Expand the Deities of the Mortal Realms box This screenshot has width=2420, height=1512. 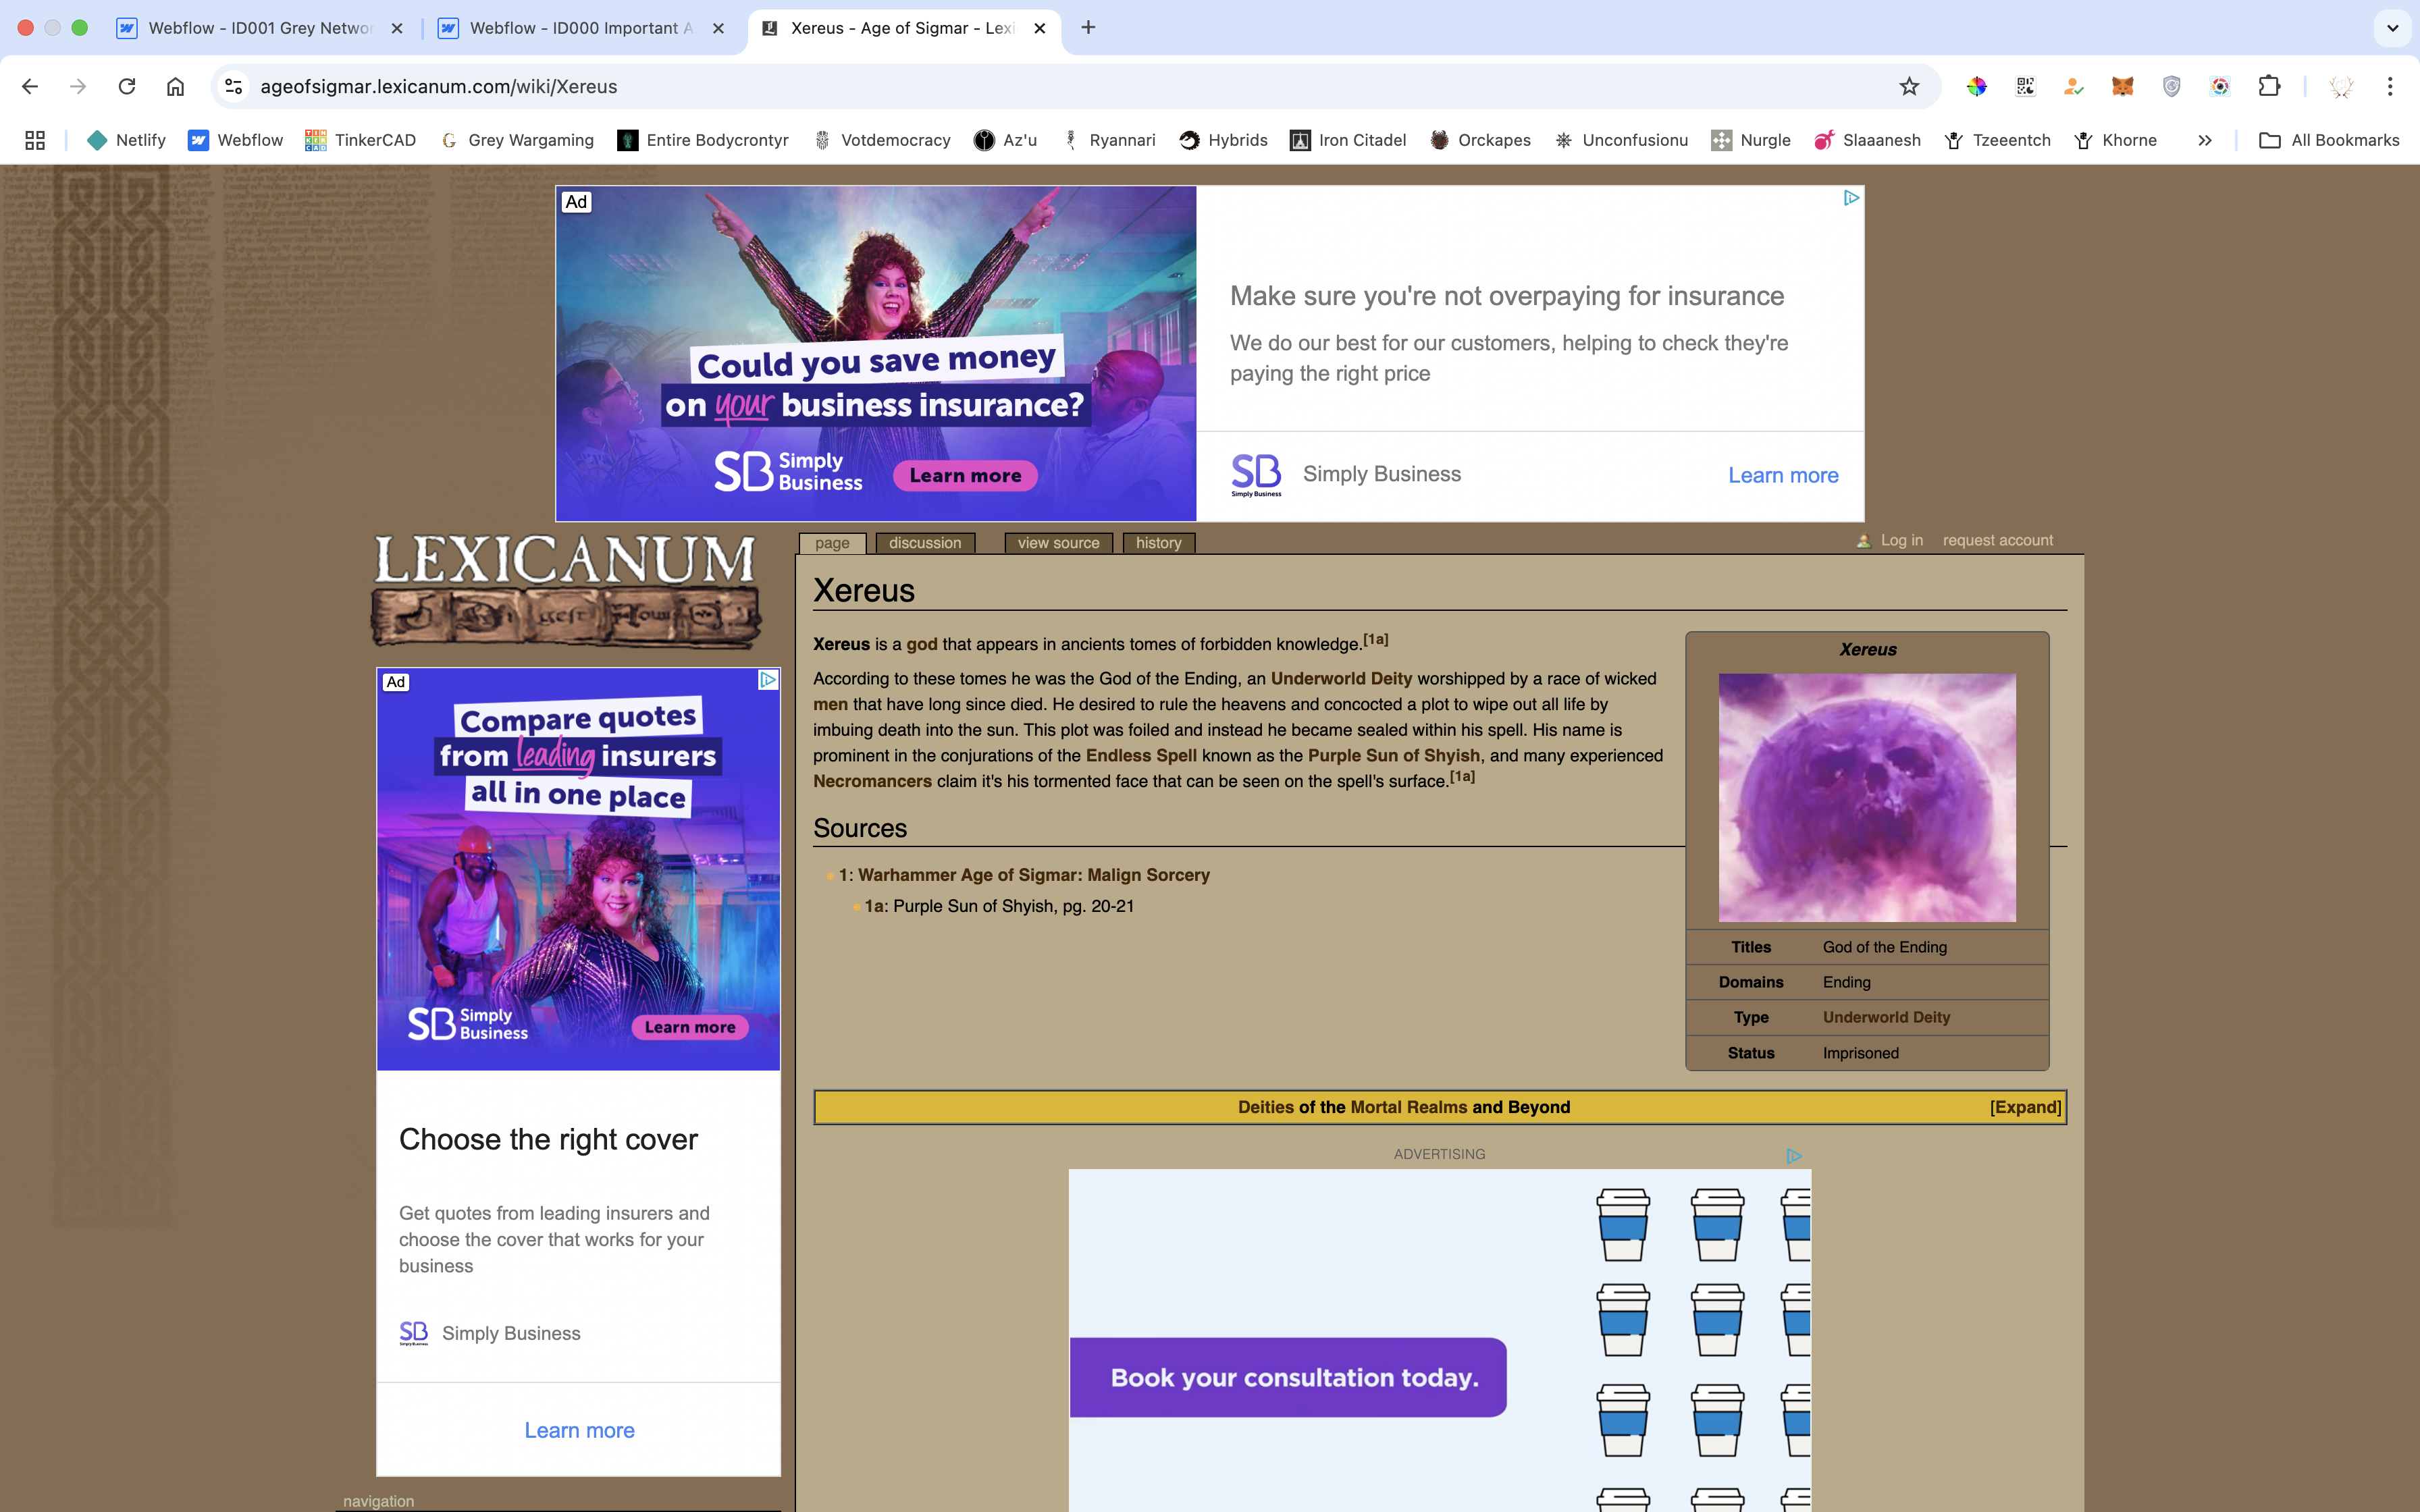click(x=2024, y=1107)
